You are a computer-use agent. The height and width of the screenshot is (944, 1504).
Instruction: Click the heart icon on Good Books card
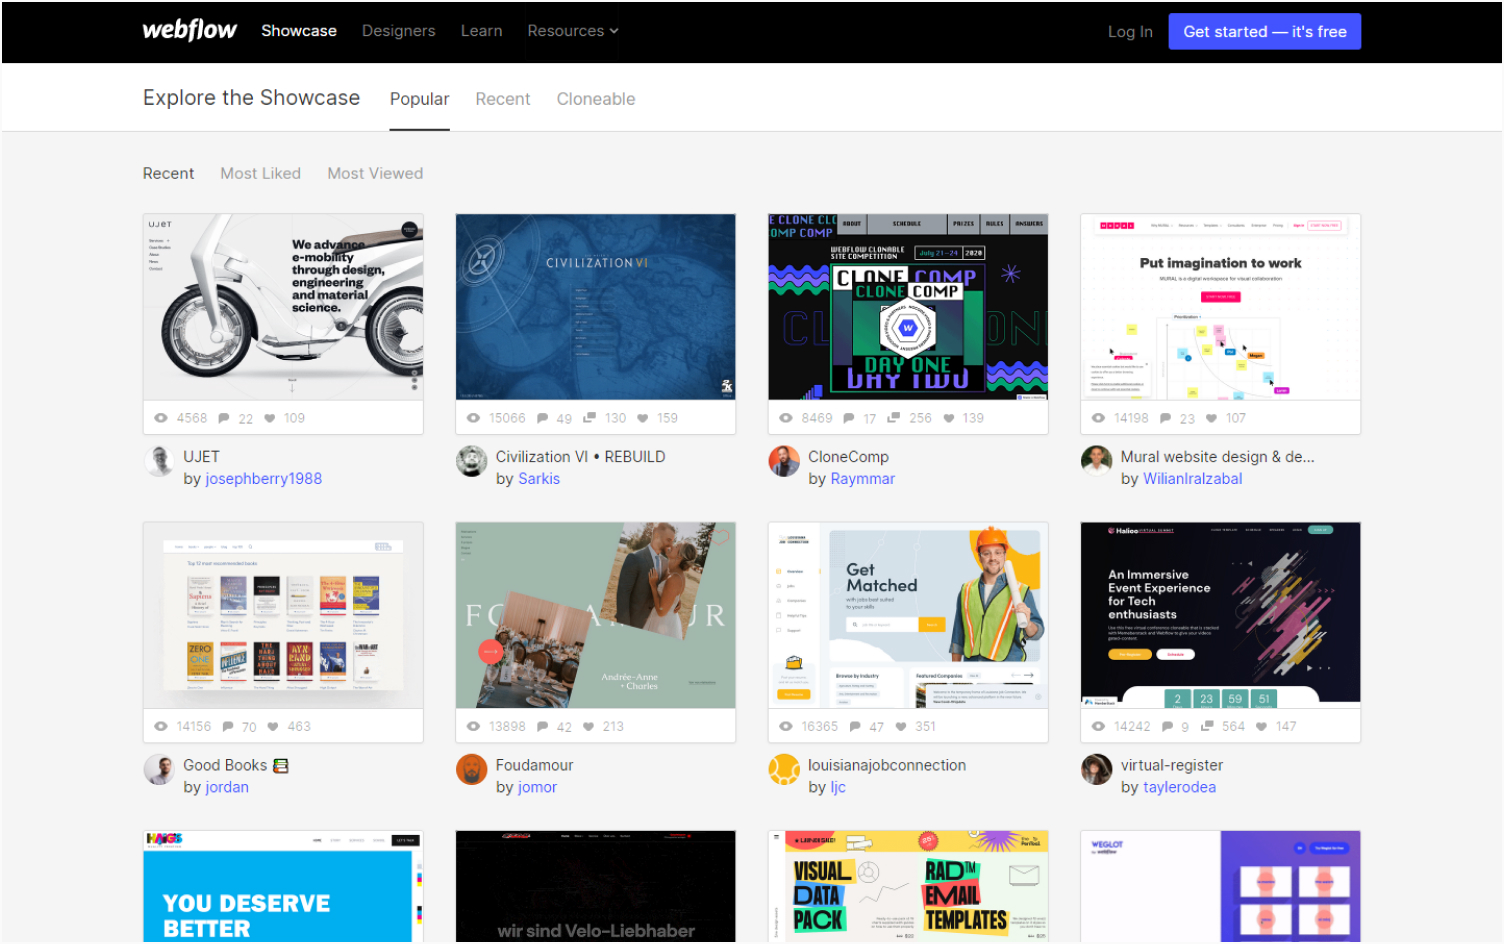pos(273,726)
